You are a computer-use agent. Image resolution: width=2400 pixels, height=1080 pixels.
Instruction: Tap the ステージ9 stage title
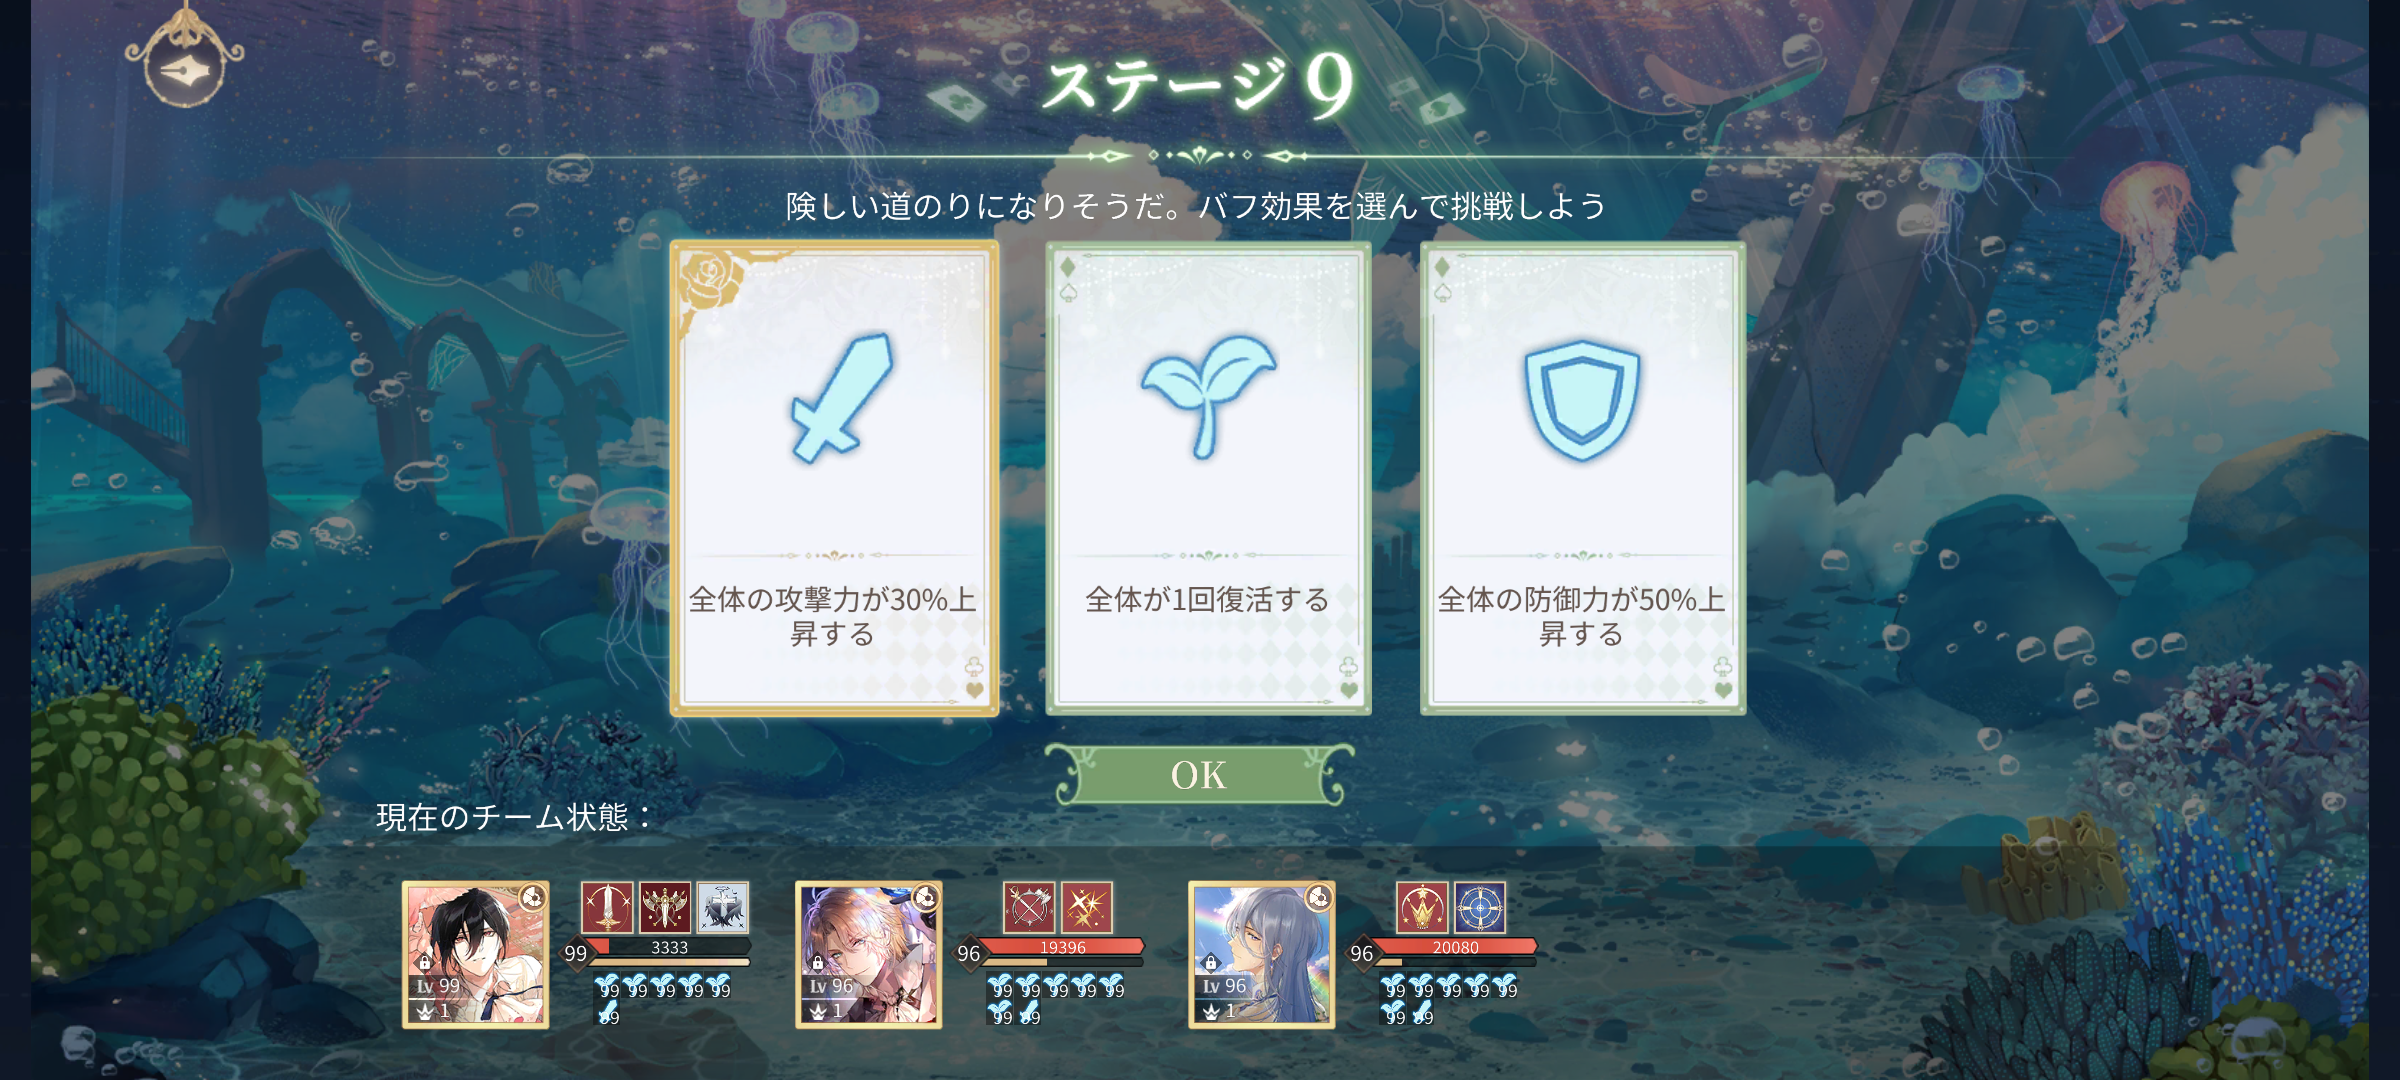pyautogui.click(x=1199, y=85)
